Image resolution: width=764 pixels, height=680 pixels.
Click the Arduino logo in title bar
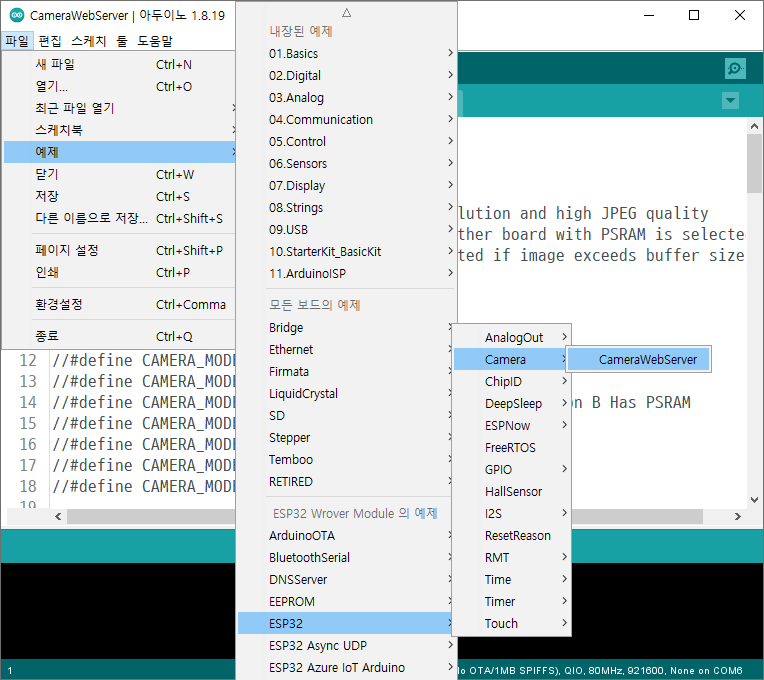[17, 15]
